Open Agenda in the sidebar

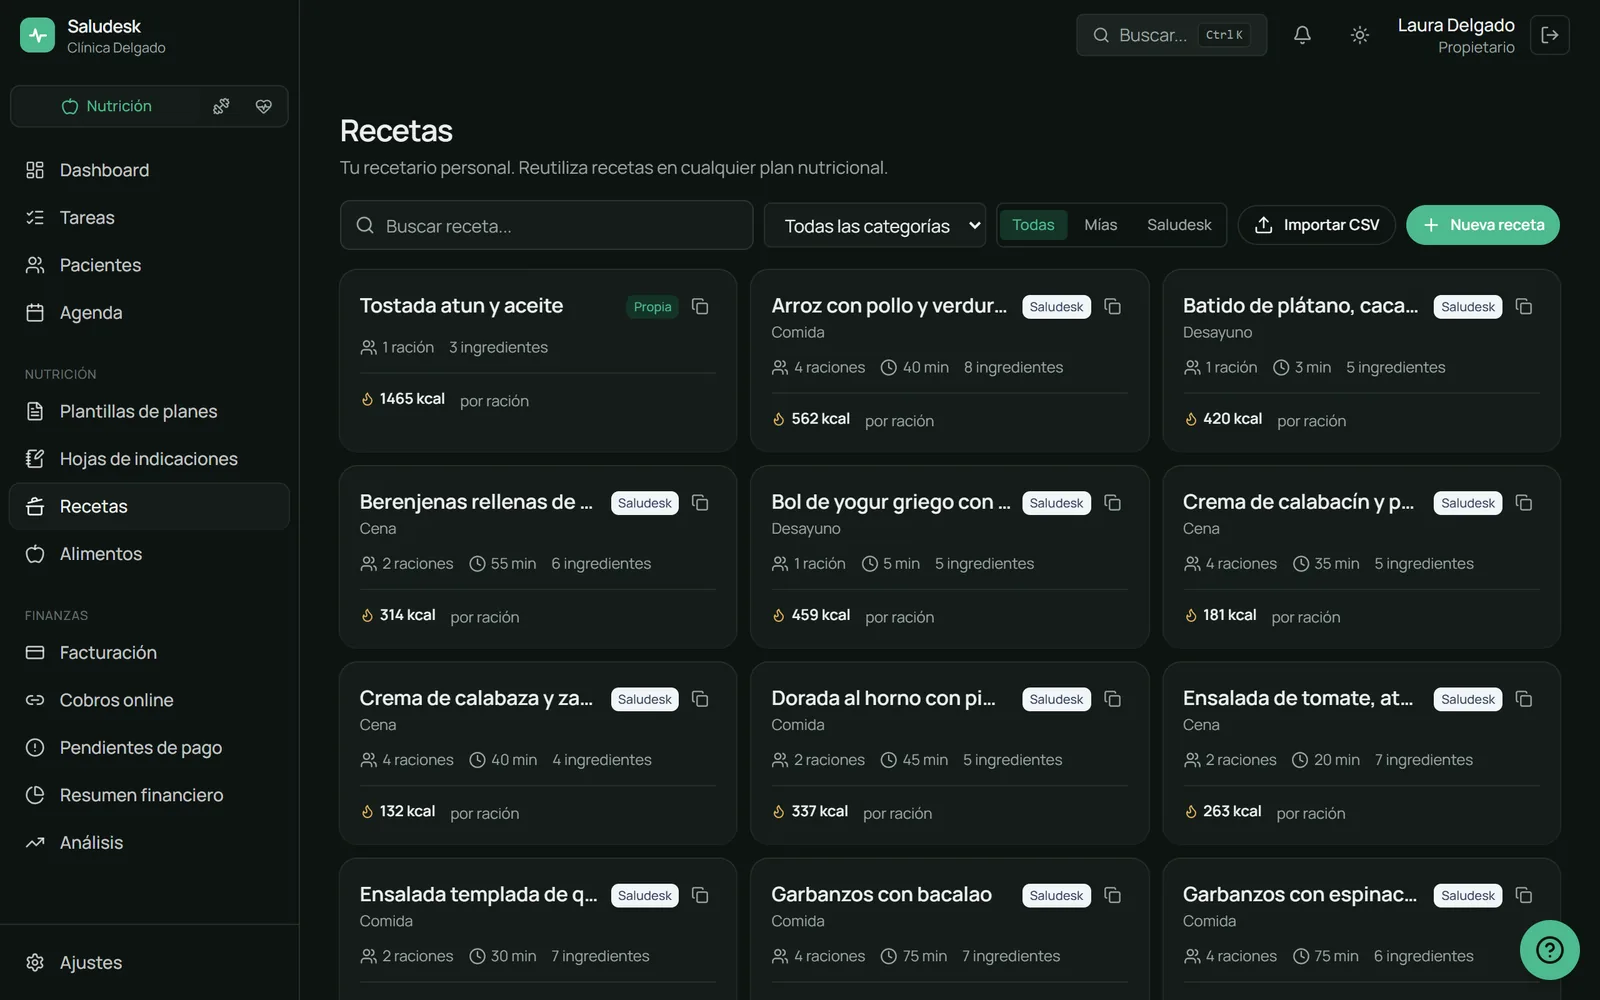pos(149,313)
